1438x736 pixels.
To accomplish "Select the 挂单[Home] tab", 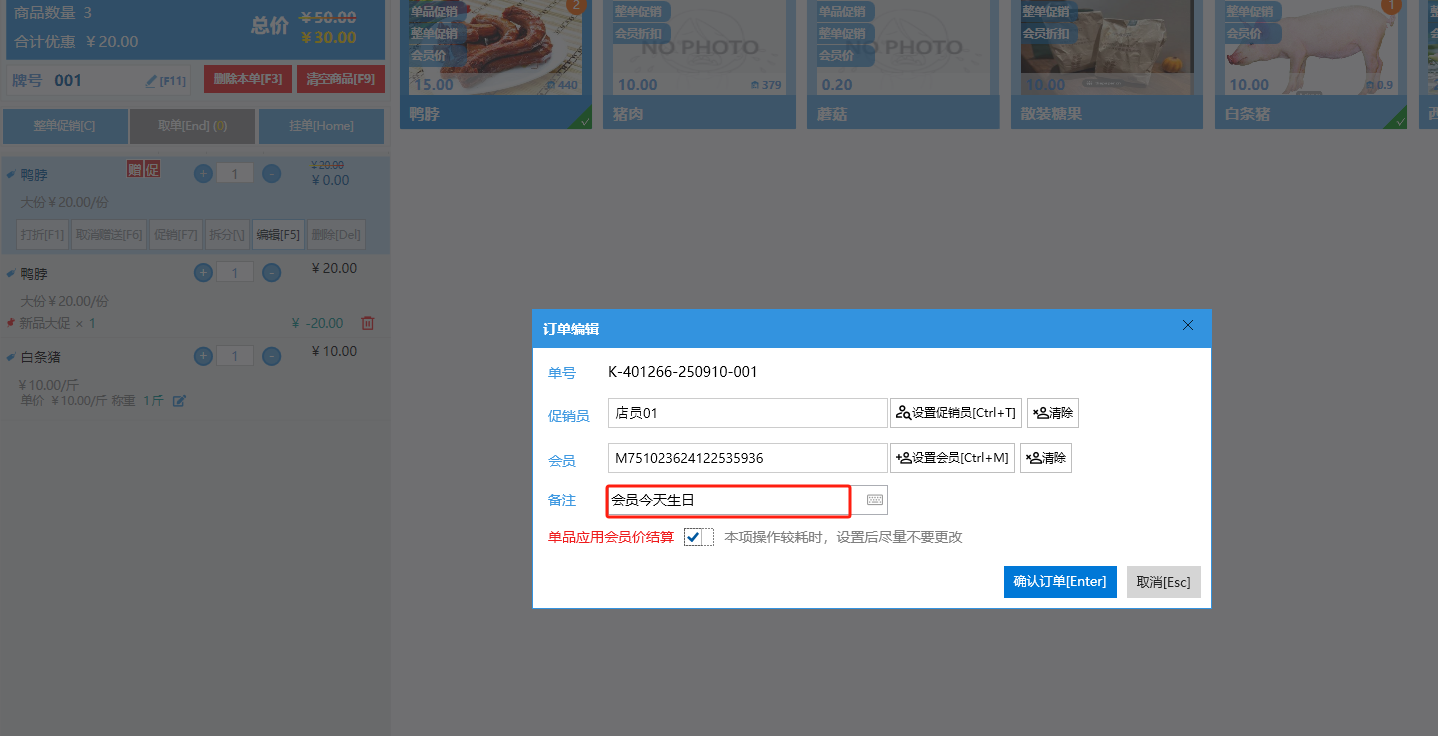I will (x=321, y=127).
